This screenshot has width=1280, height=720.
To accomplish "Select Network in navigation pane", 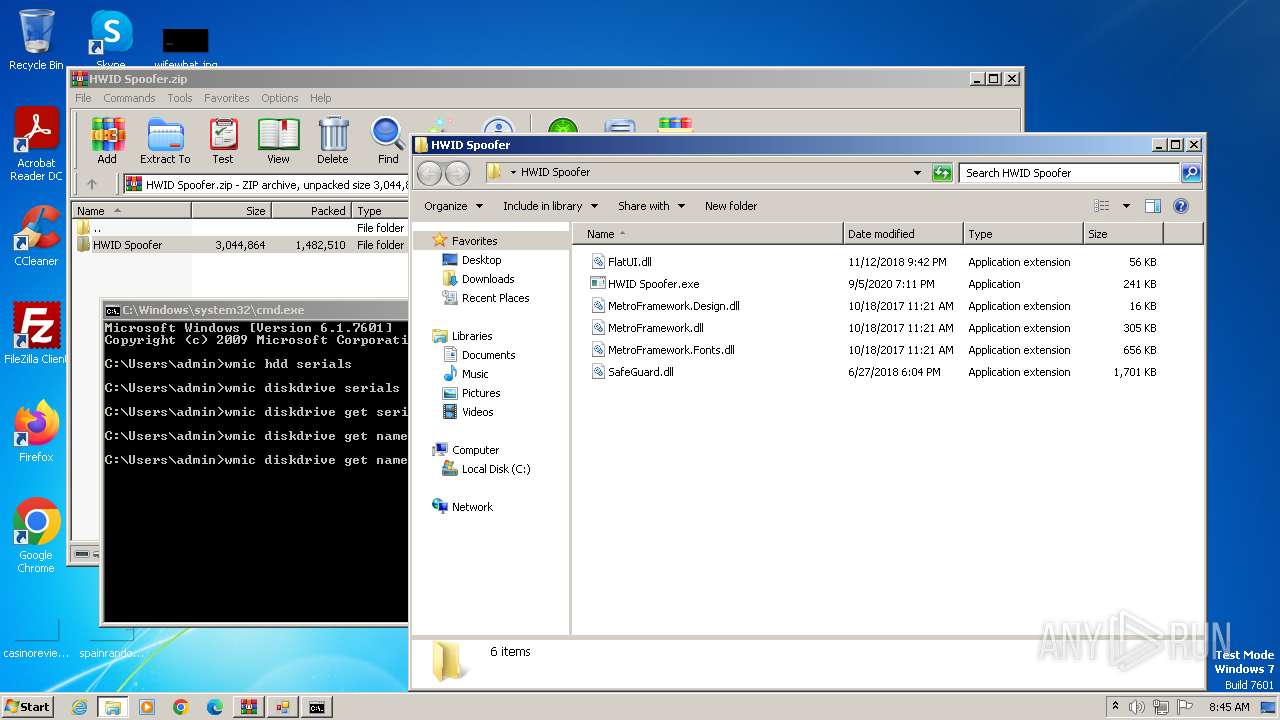I will 472,507.
